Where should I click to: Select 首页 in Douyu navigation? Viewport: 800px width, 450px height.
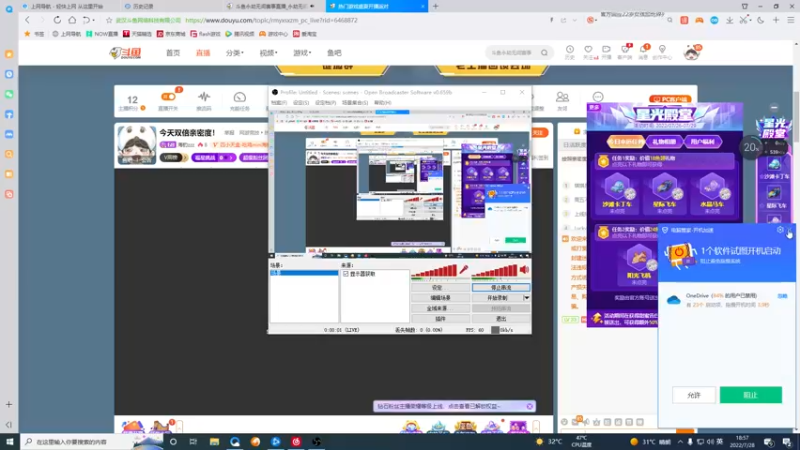click(173, 53)
